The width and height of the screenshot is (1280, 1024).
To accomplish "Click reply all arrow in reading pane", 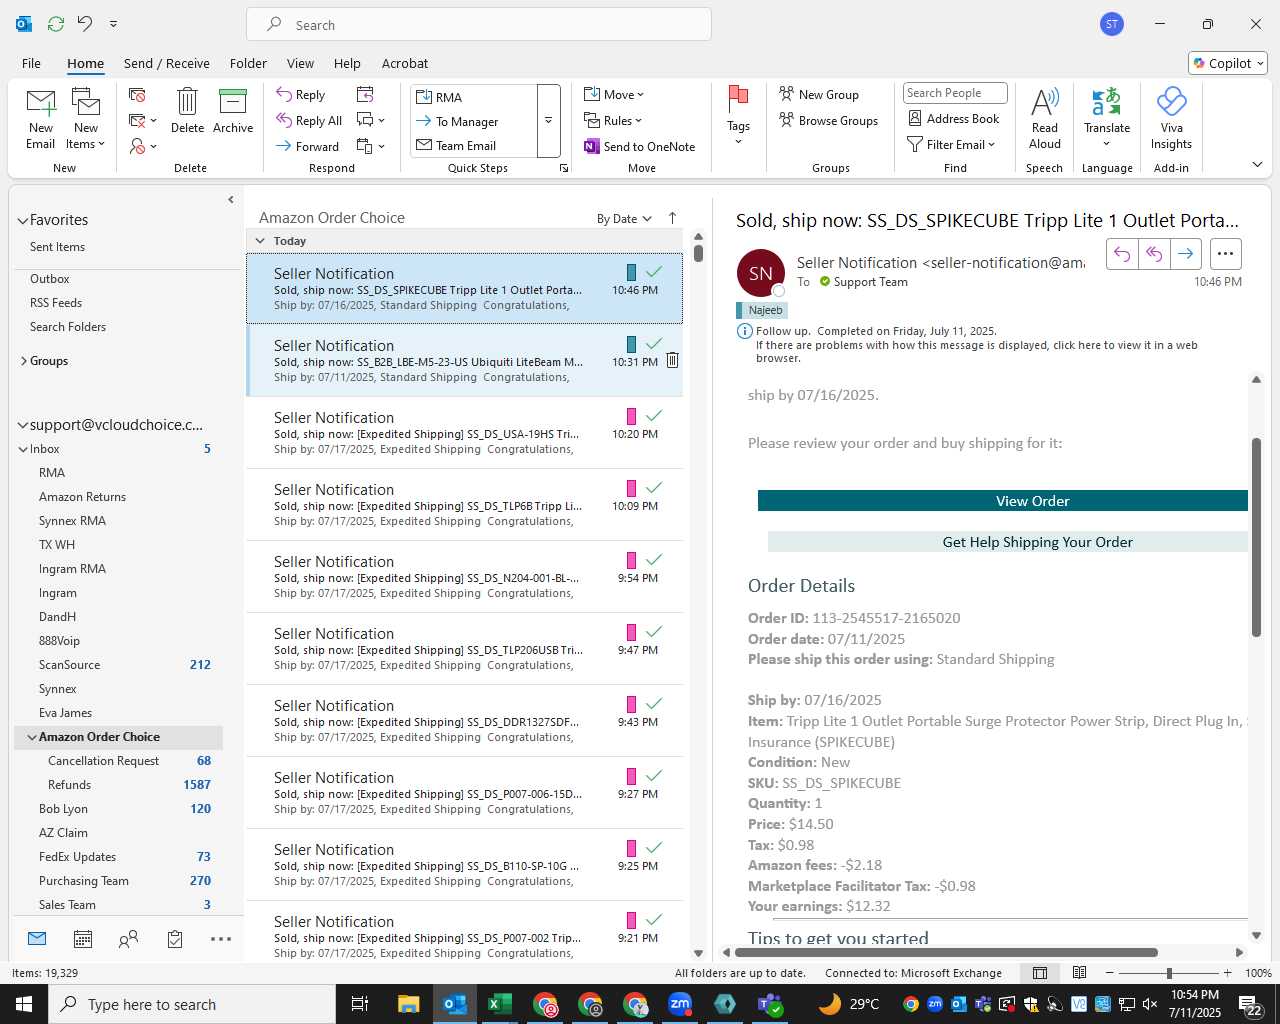I will click(x=1154, y=254).
